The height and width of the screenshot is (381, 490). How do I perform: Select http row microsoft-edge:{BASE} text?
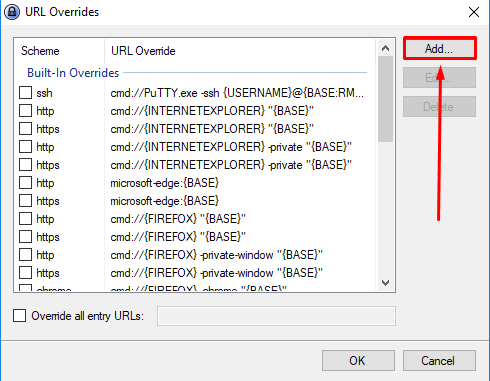pos(165,183)
